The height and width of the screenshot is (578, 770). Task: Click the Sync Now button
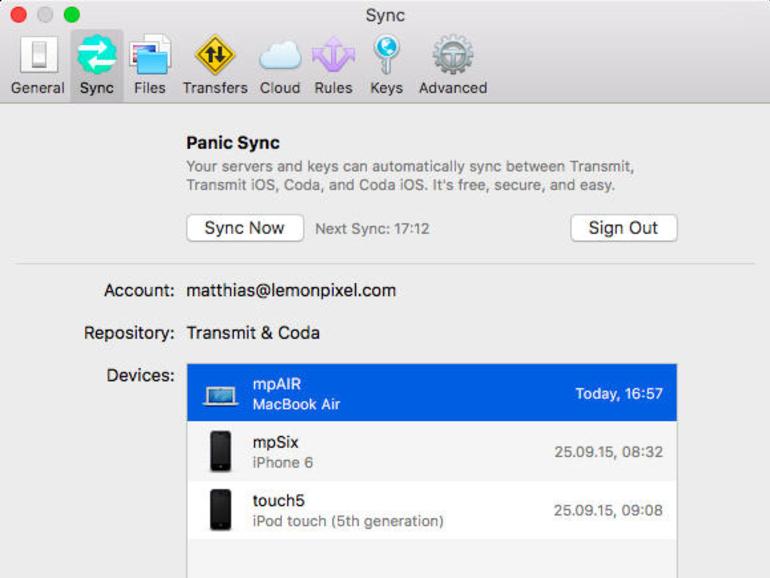click(x=245, y=228)
